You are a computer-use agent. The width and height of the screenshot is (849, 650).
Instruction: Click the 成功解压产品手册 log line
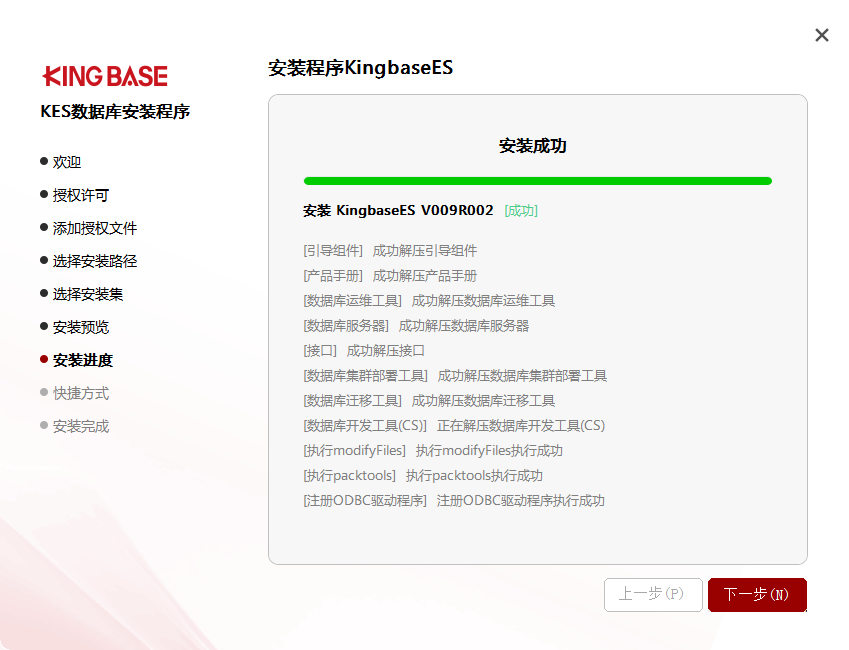click(424, 276)
